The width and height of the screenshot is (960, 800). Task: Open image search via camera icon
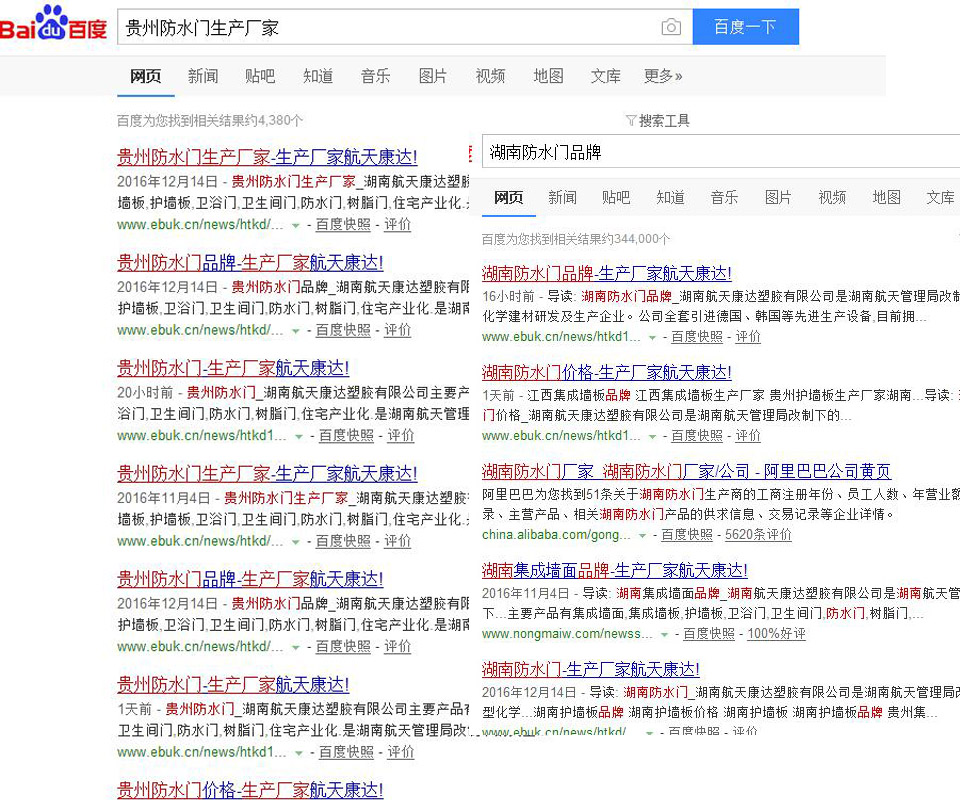671,27
